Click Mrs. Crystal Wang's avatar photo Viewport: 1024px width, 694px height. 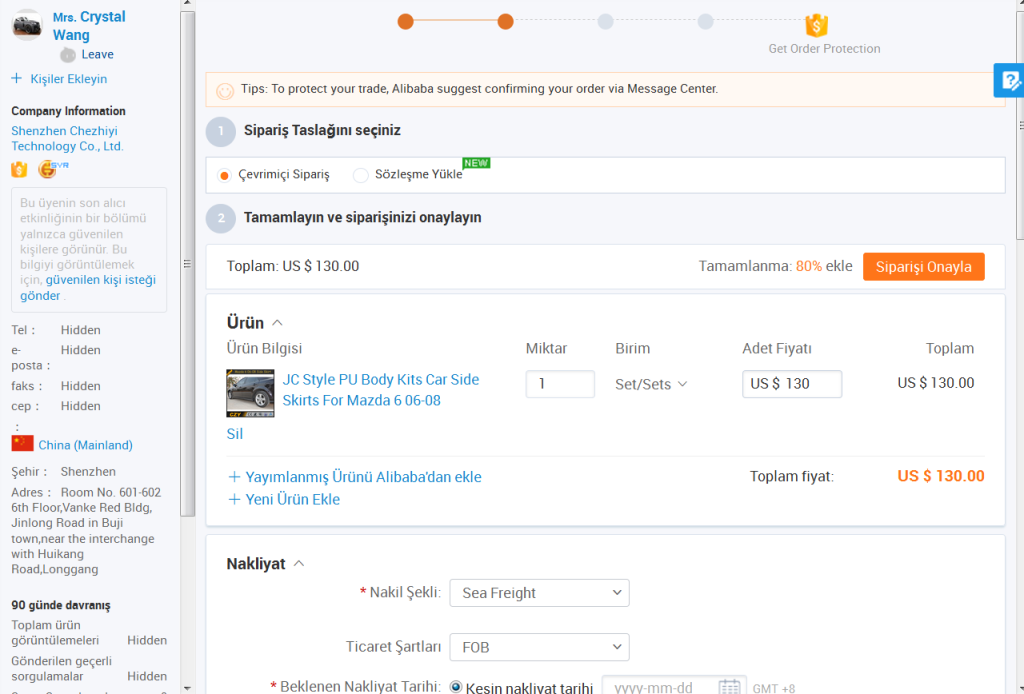pyautogui.click(x=27, y=25)
